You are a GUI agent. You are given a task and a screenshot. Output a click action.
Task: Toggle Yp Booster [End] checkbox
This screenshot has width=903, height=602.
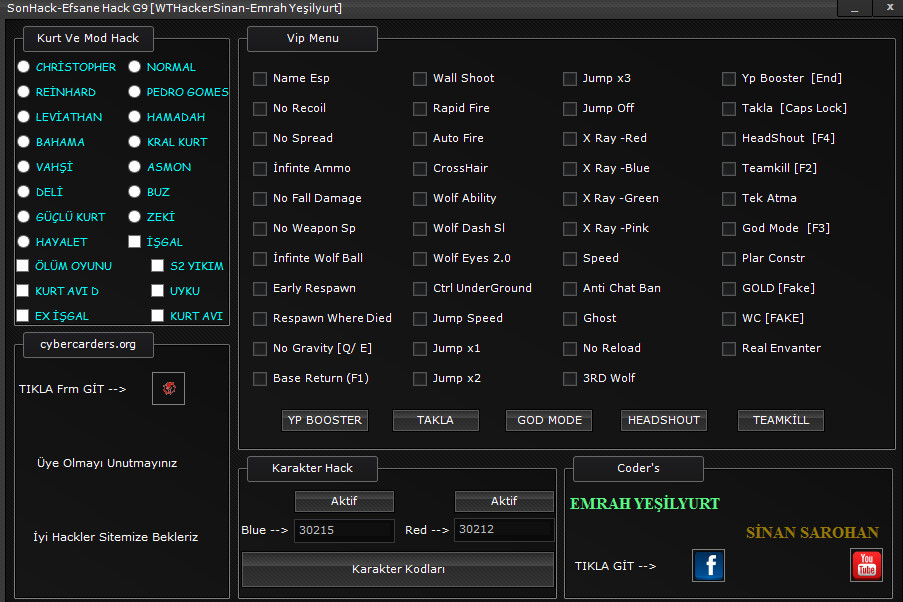729,78
